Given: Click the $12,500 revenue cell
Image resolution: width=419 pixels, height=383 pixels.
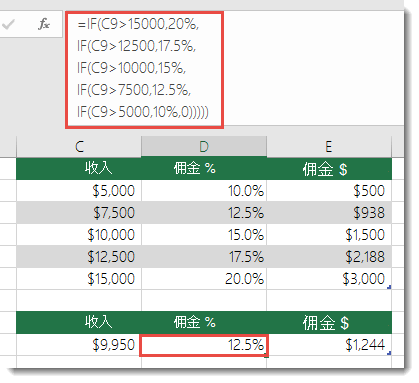Looking at the screenshot, I should [x=79, y=257].
